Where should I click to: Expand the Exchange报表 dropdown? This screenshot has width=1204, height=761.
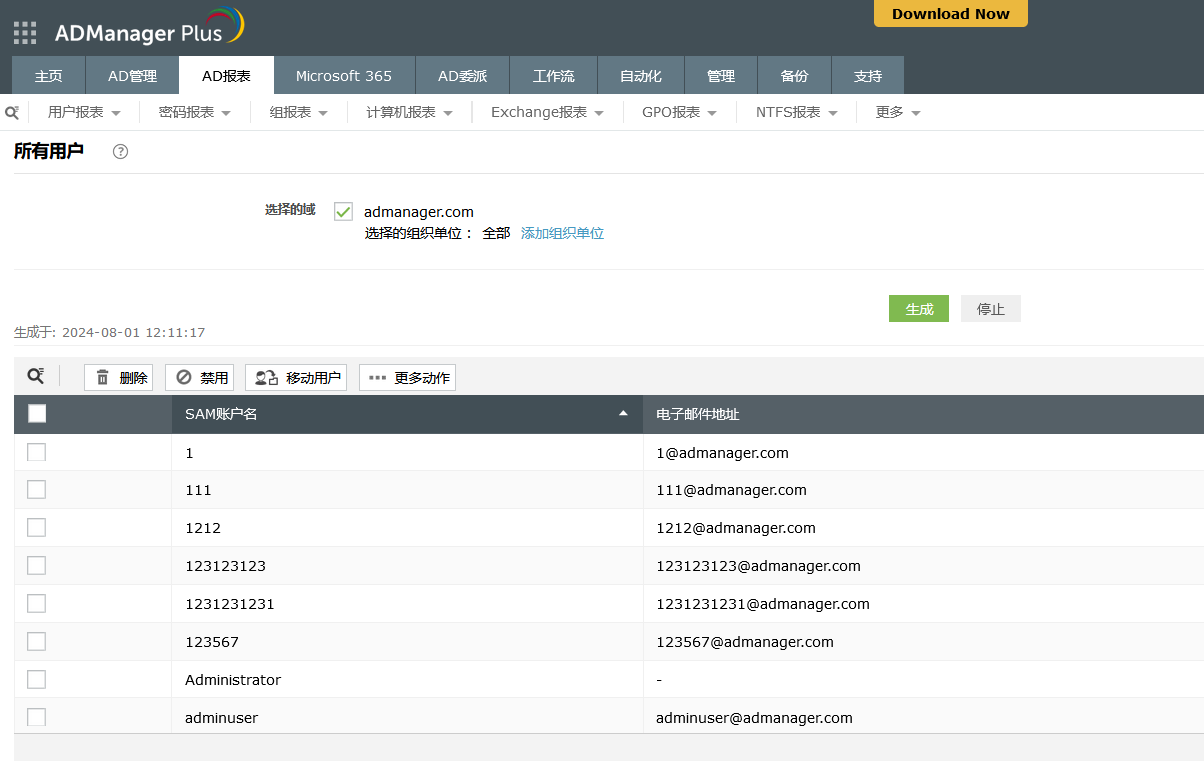[547, 113]
